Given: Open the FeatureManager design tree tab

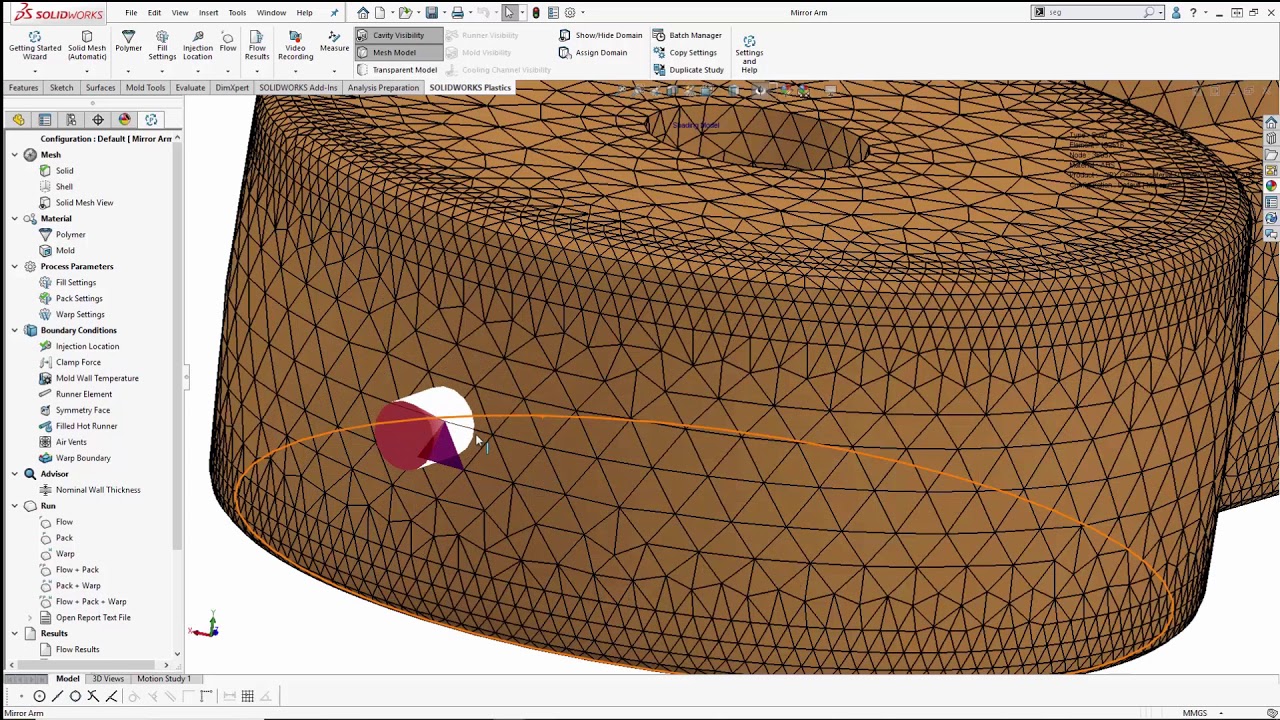Looking at the screenshot, I should [18, 120].
